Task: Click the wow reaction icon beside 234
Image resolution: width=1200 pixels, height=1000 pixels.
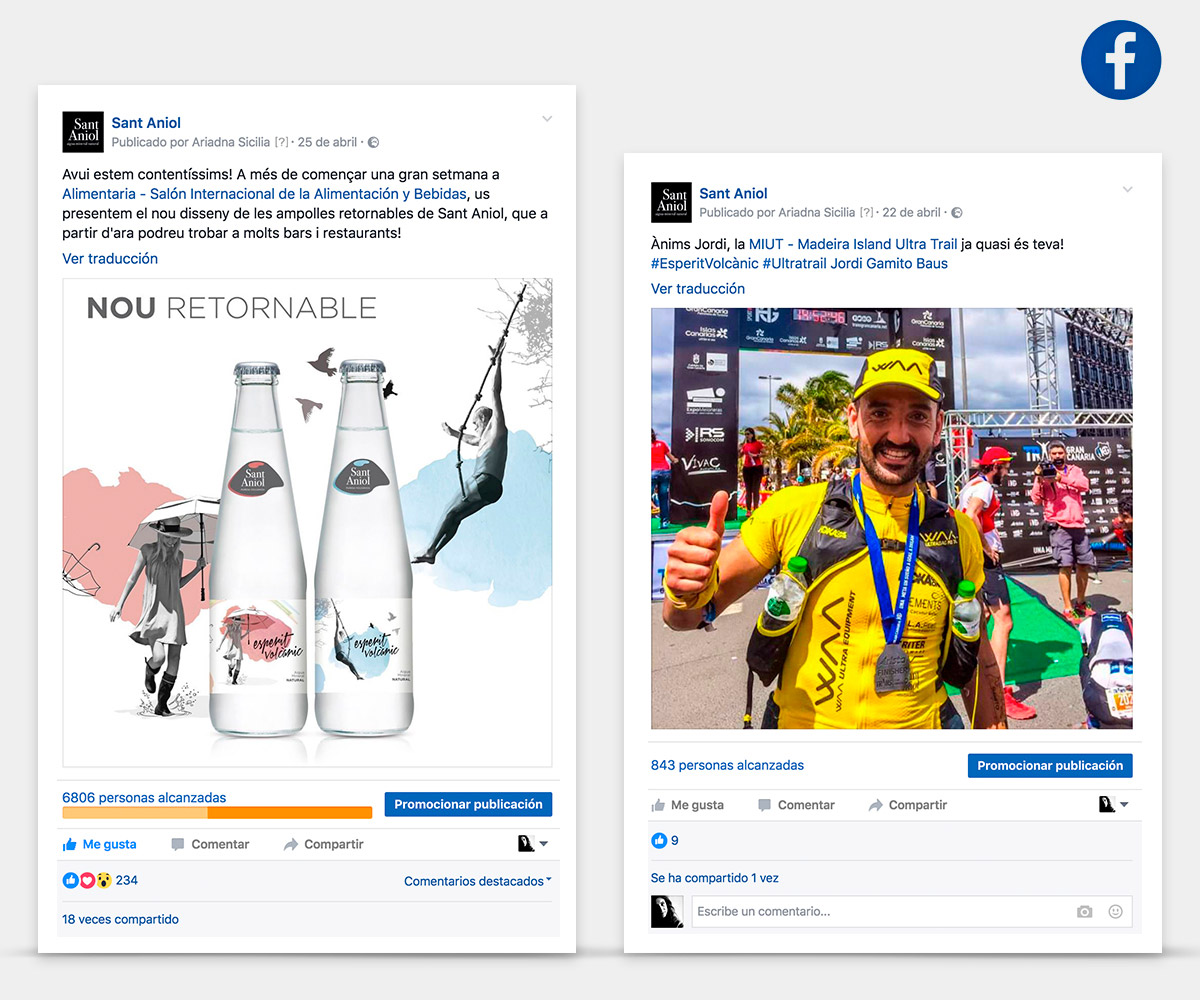Action: click(102, 881)
